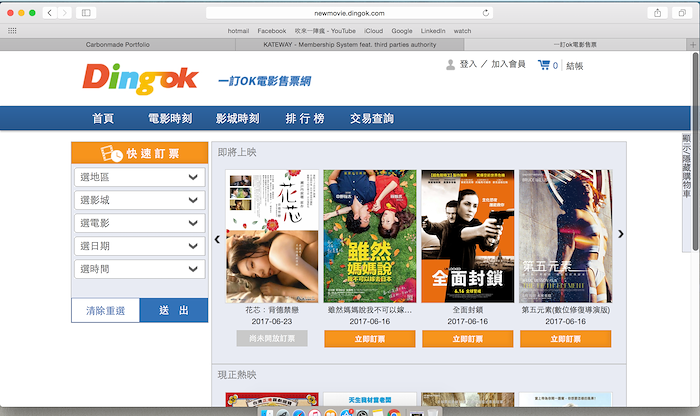The image size is (700, 416).
Task: Click the address bar newmovie.dingok.com
Action: (349, 13)
